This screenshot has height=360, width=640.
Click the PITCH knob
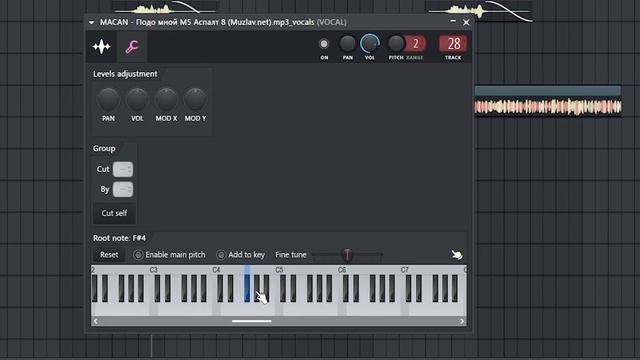pyautogui.click(x=395, y=44)
